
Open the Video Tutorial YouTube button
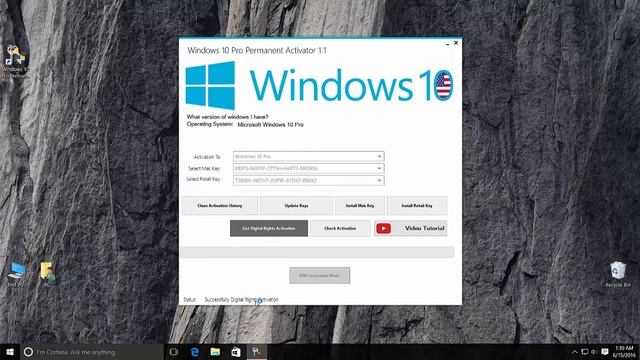[411, 229]
